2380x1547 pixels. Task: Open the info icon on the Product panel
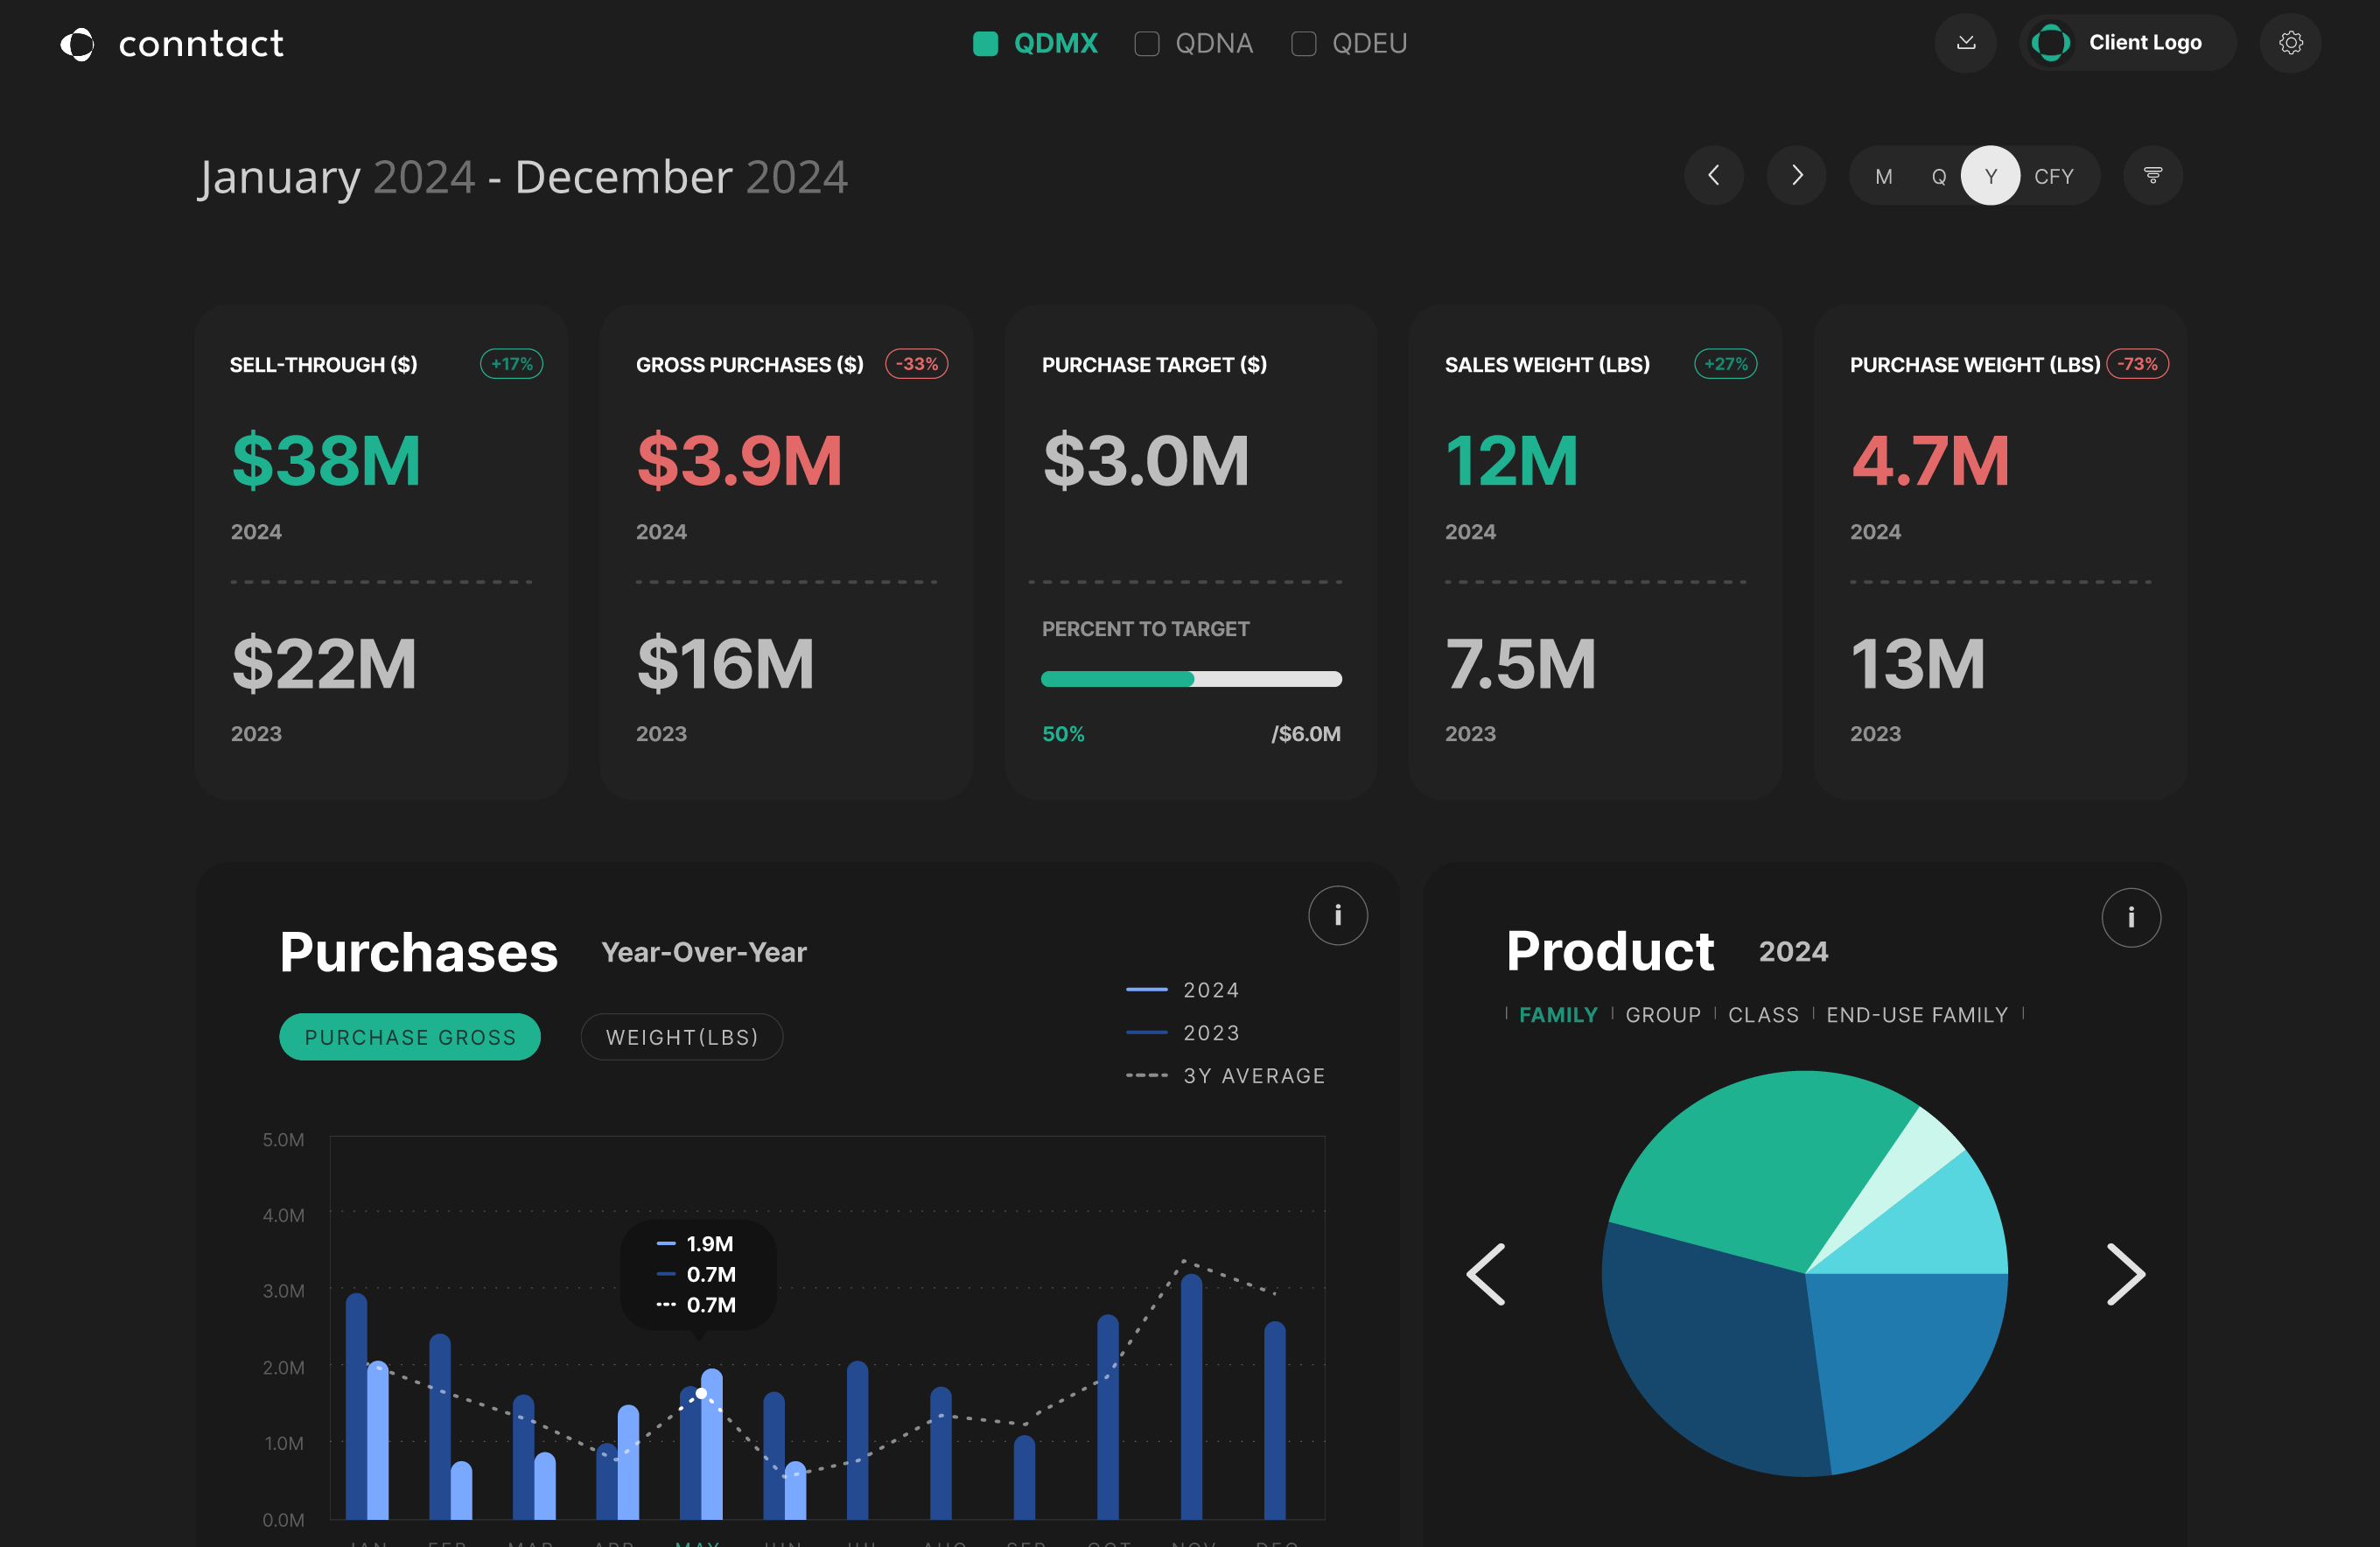[2131, 917]
